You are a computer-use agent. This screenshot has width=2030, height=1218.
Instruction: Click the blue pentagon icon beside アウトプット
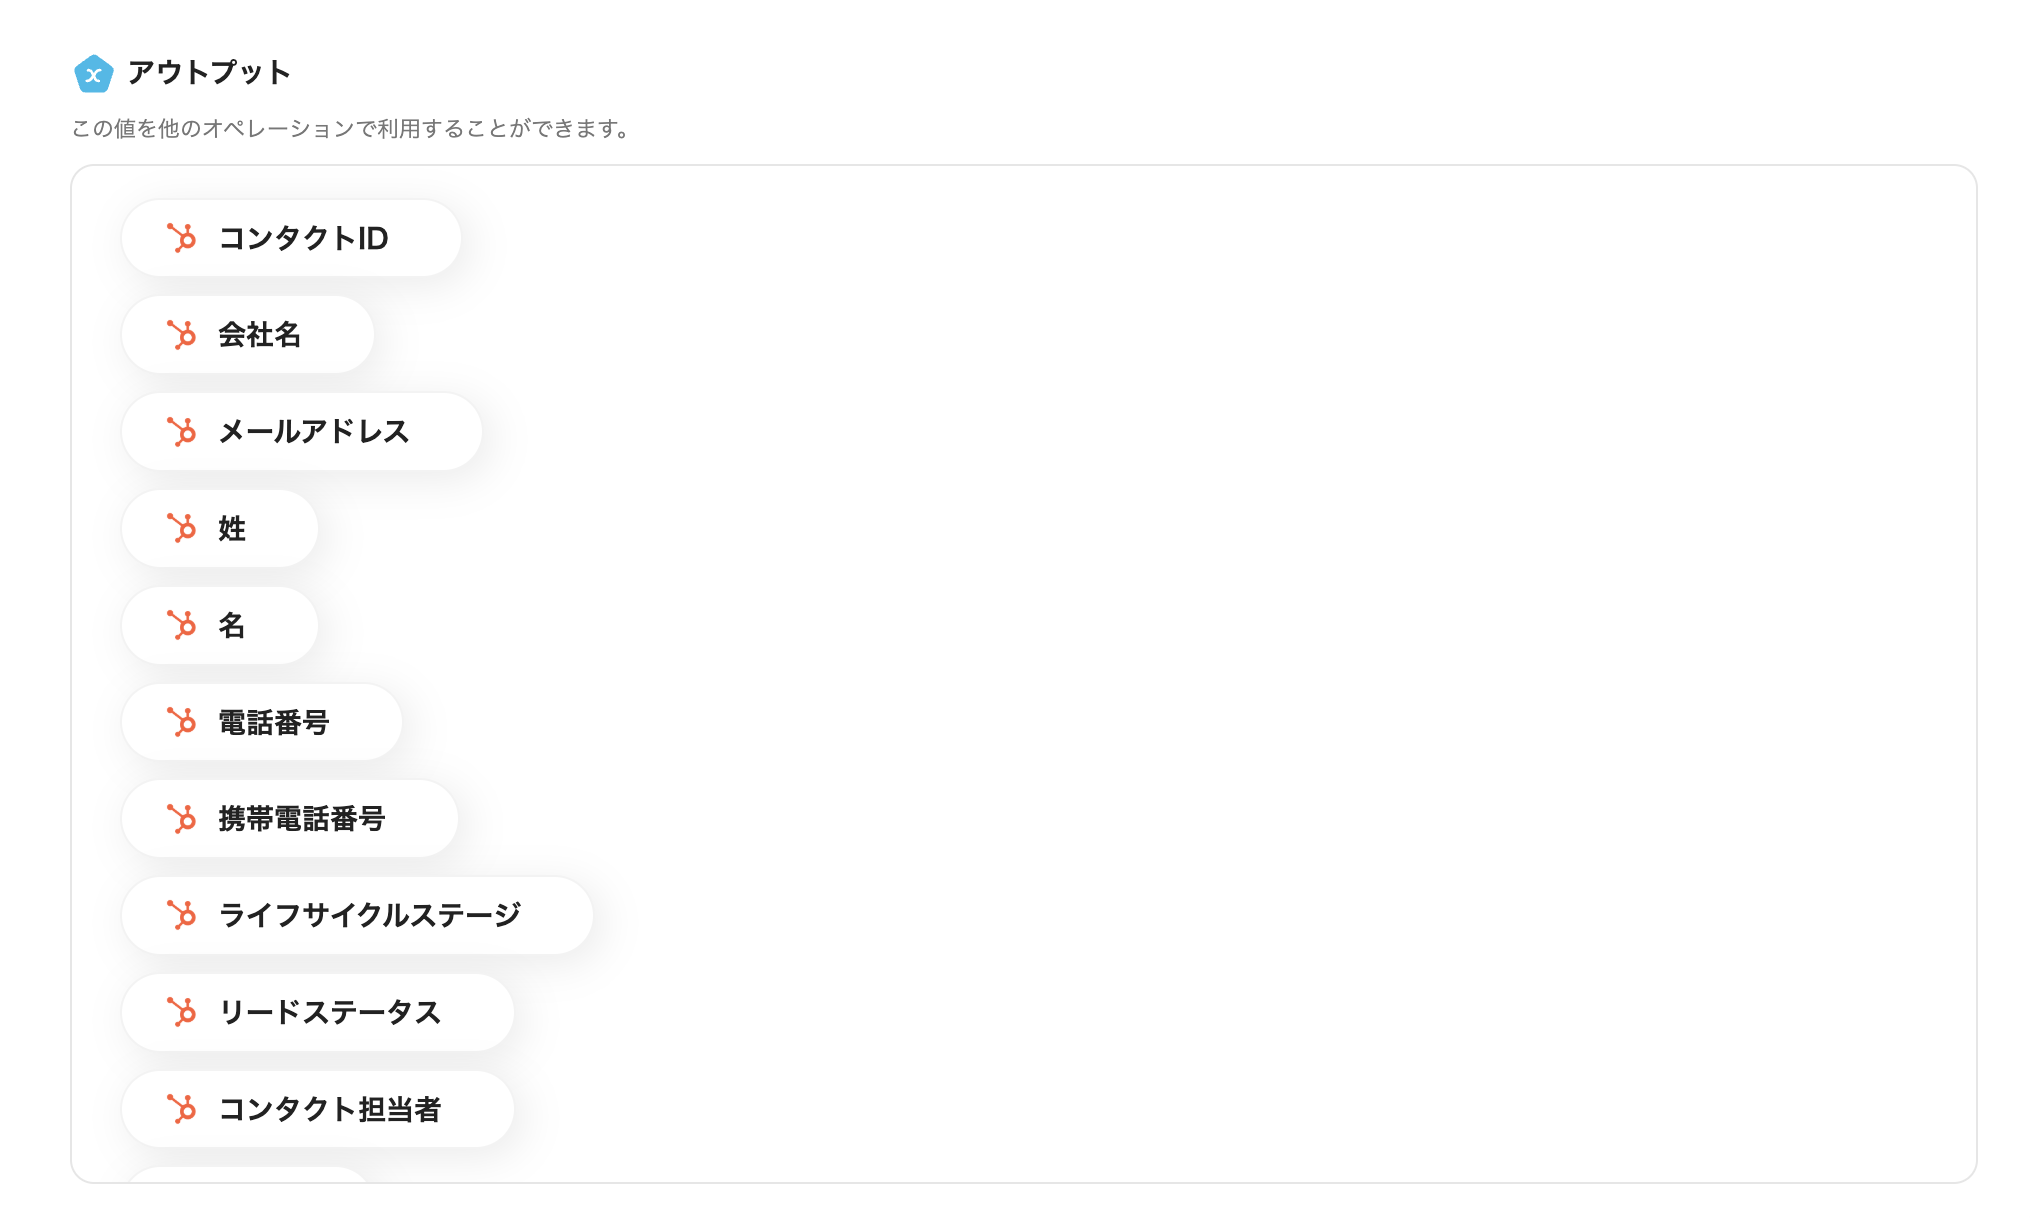point(93,72)
